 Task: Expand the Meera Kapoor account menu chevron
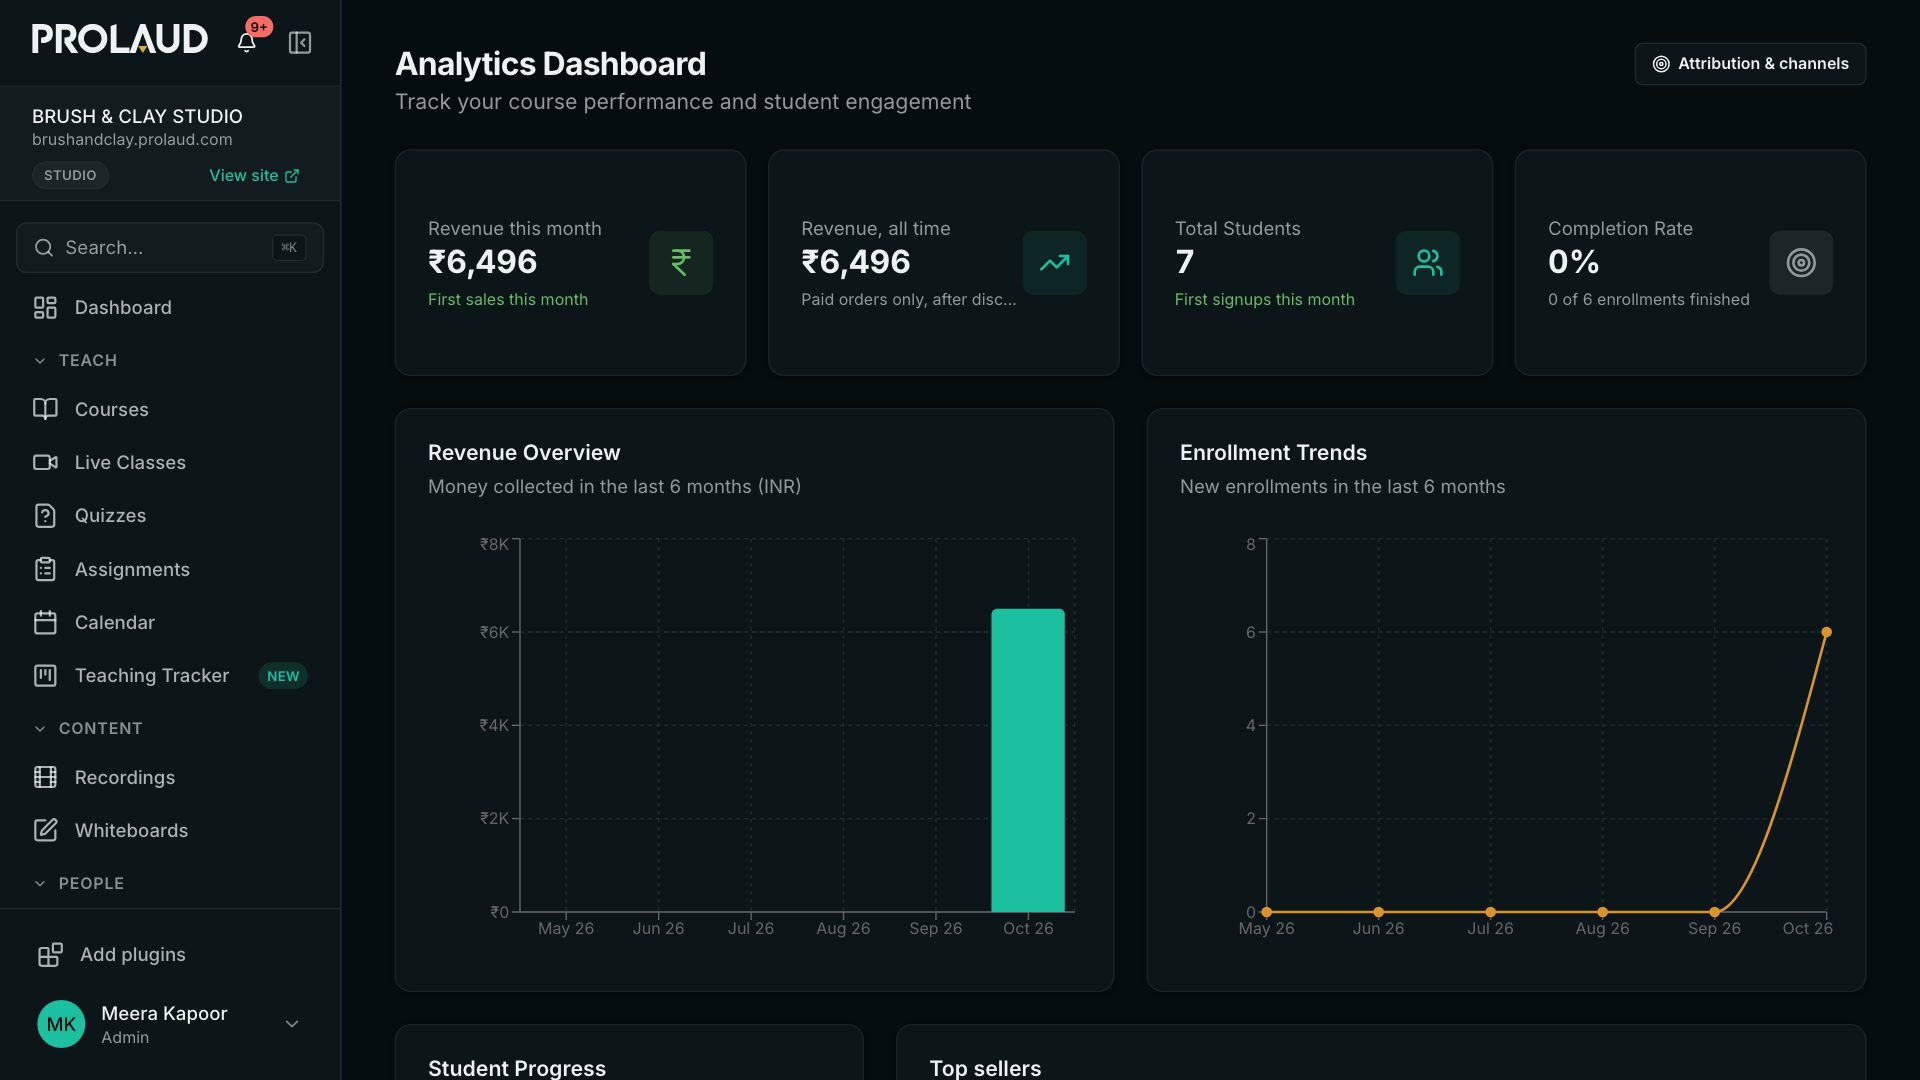292,1024
